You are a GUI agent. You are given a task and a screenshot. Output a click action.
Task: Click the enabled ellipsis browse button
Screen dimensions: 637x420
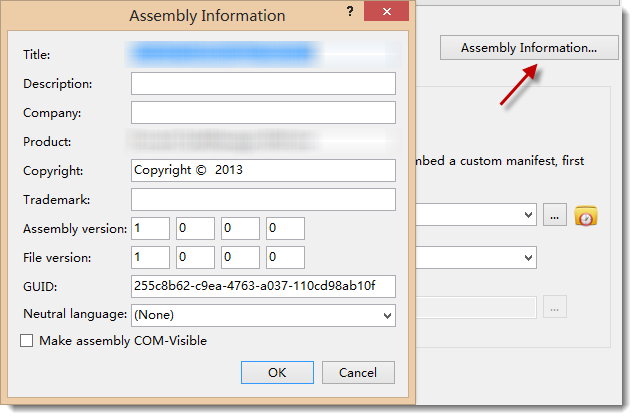[x=555, y=215]
